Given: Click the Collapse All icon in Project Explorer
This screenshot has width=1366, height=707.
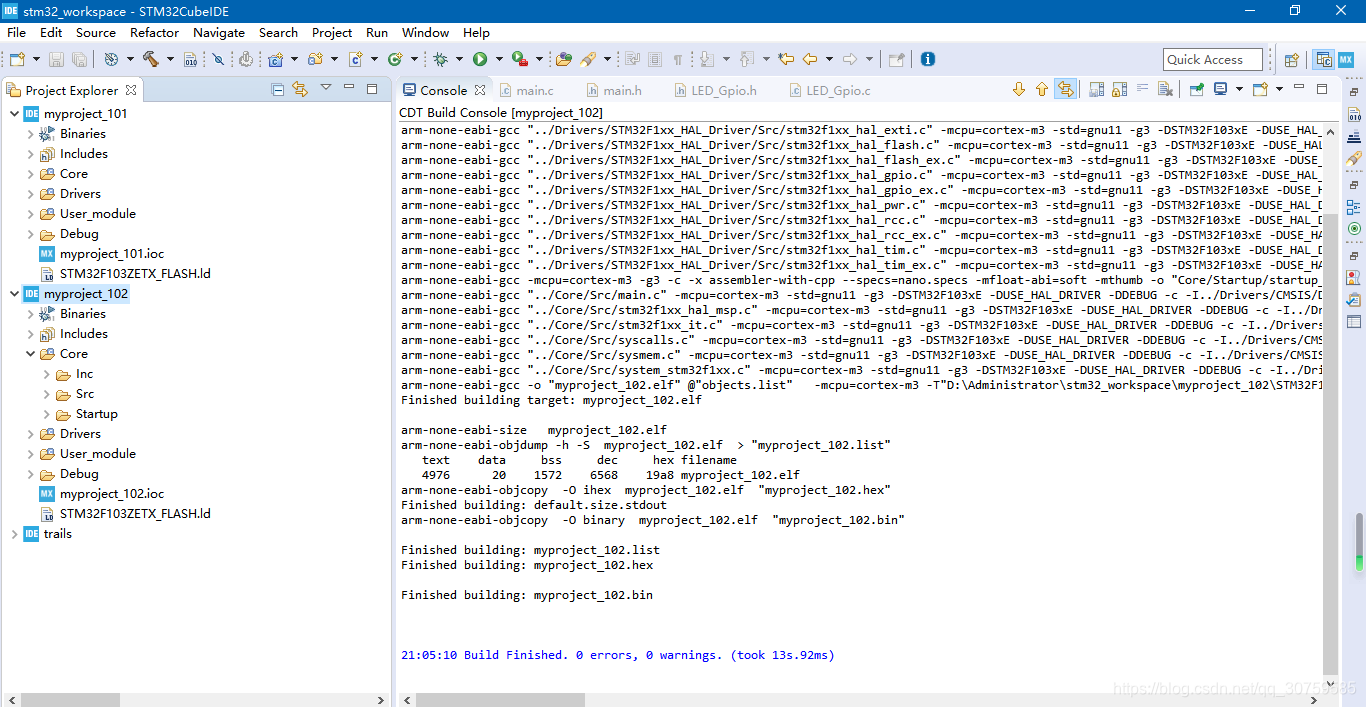Looking at the screenshot, I should pyautogui.click(x=278, y=89).
